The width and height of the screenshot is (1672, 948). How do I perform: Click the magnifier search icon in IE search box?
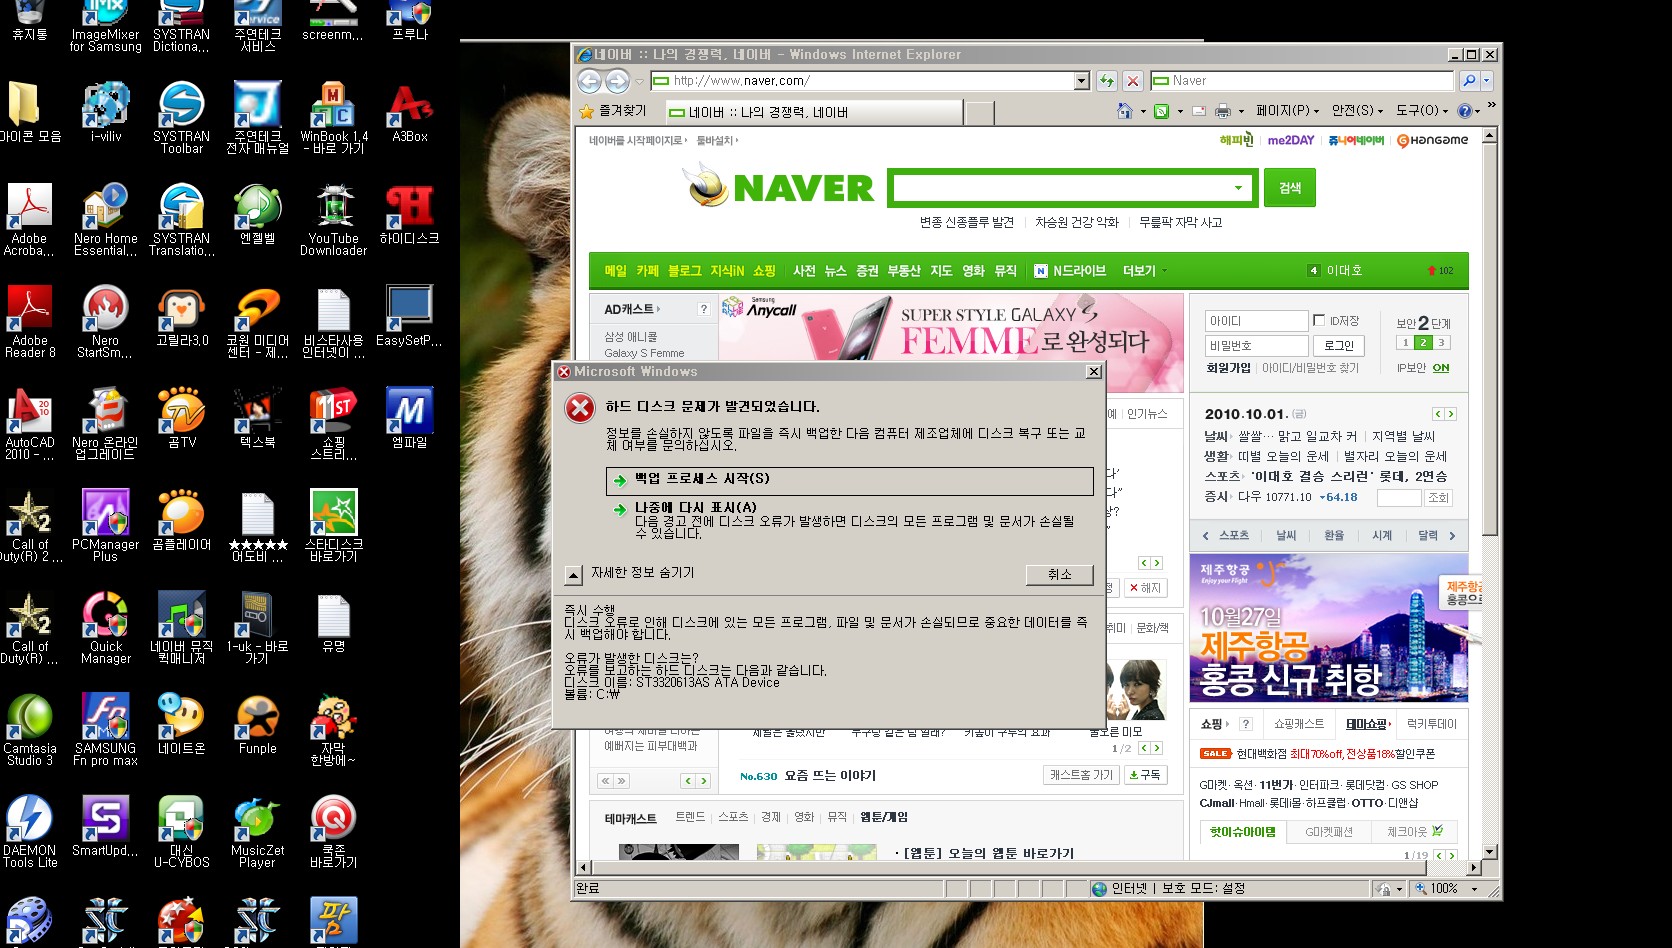coord(1469,81)
